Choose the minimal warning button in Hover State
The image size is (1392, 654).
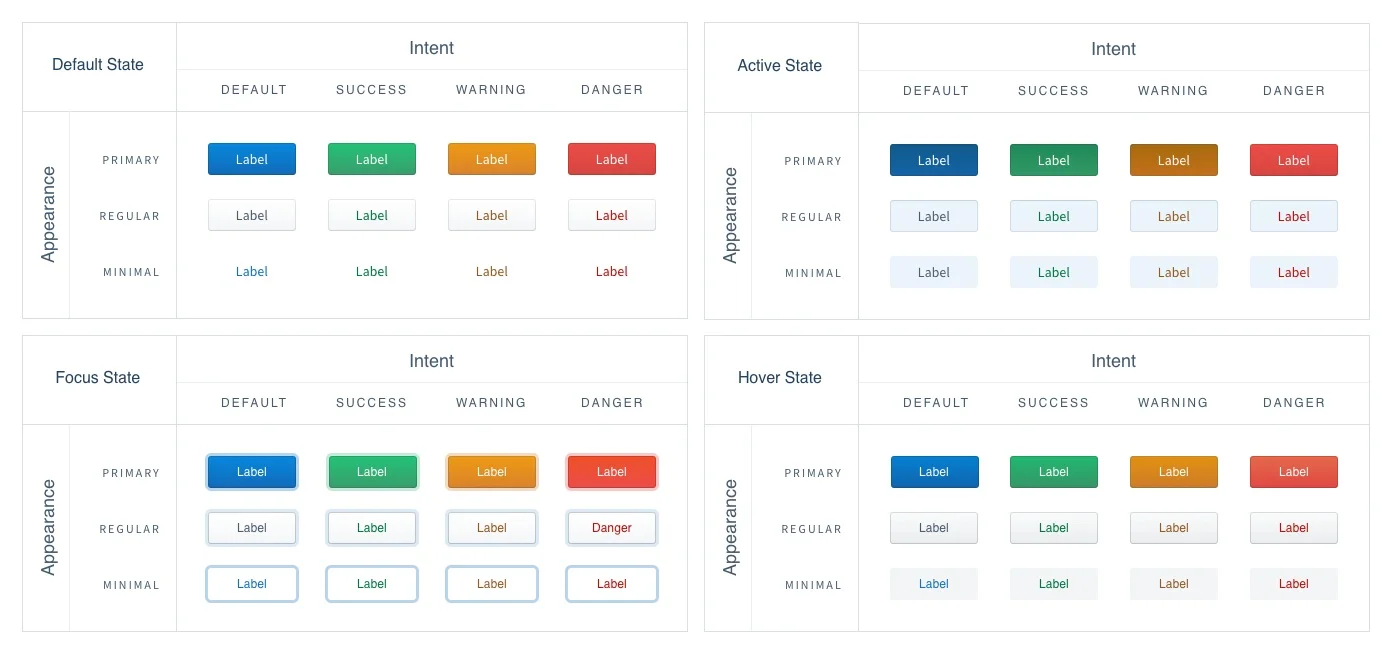(1174, 584)
